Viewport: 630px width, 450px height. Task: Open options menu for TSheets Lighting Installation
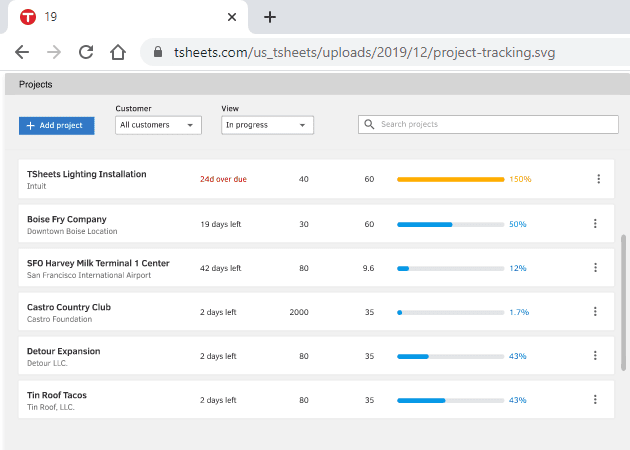(x=599, y=179)
